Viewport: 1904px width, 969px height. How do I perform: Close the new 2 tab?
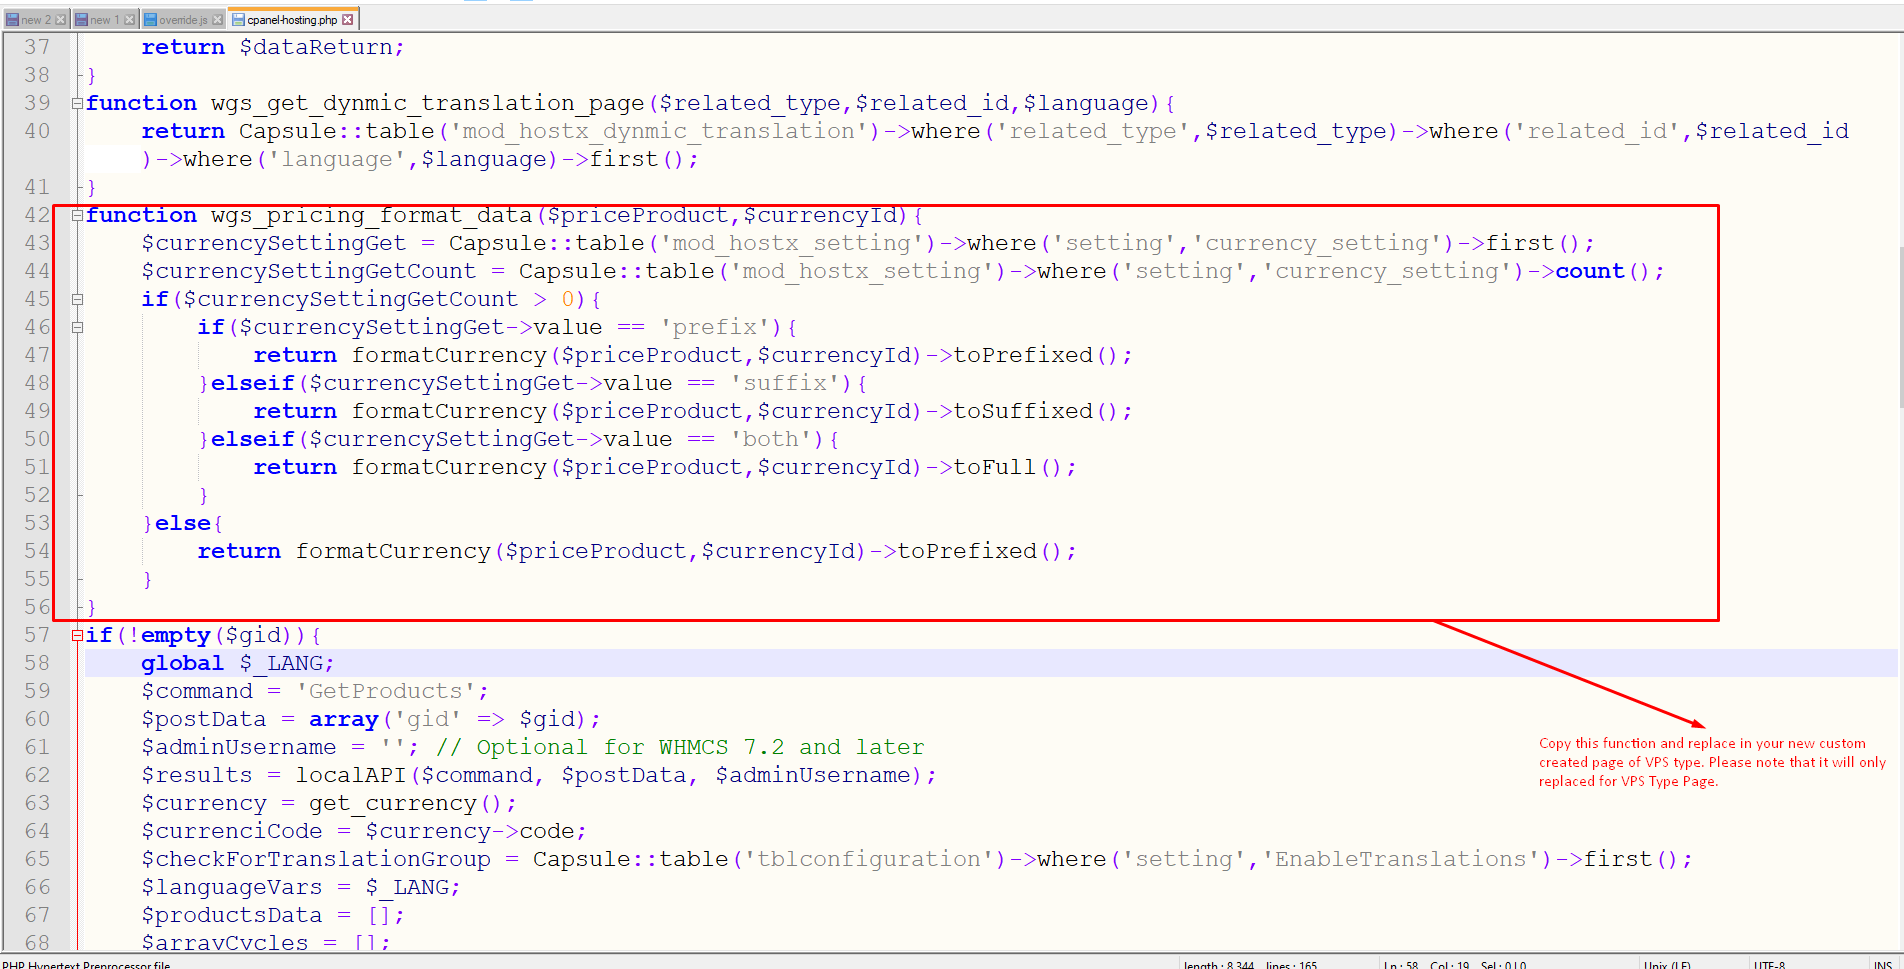(x=60, y=20)
